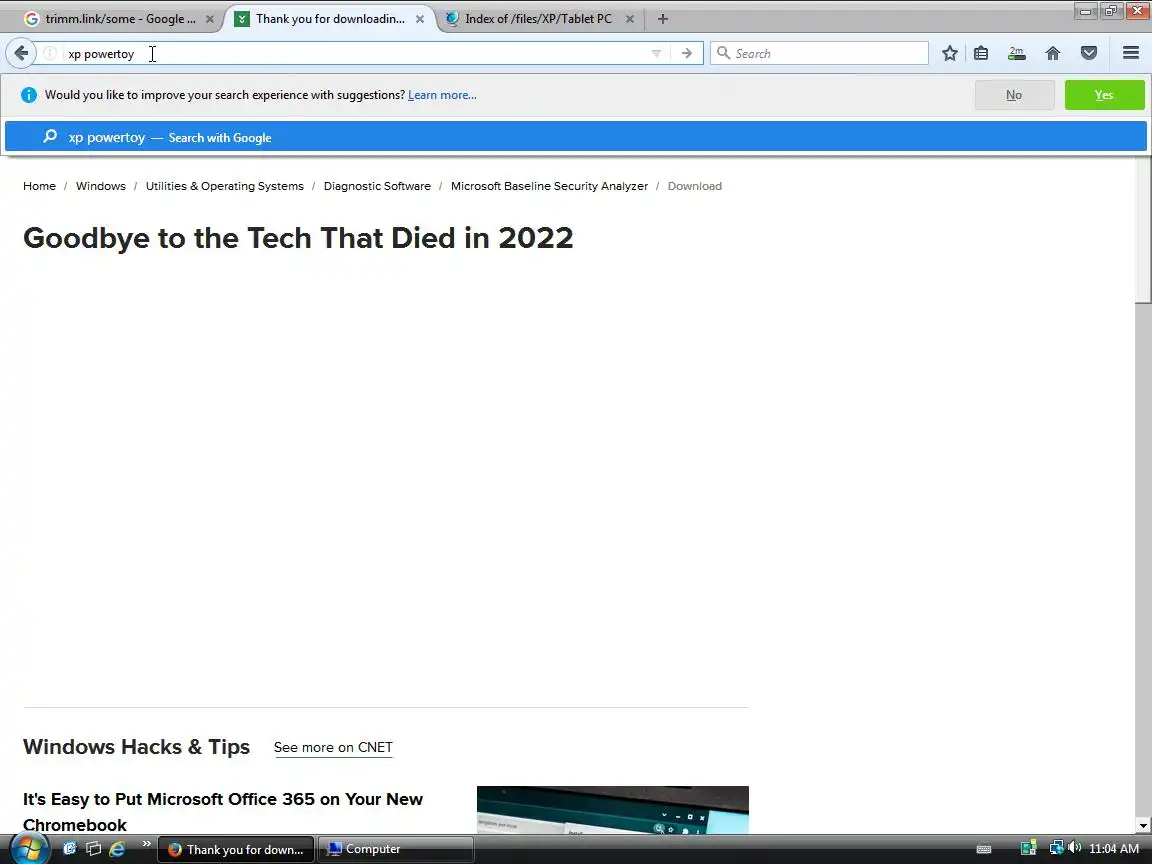Open Computer window from taskbar
Image resolution: width=1152 pixels, height=864 pixels.
click(396, 849)
